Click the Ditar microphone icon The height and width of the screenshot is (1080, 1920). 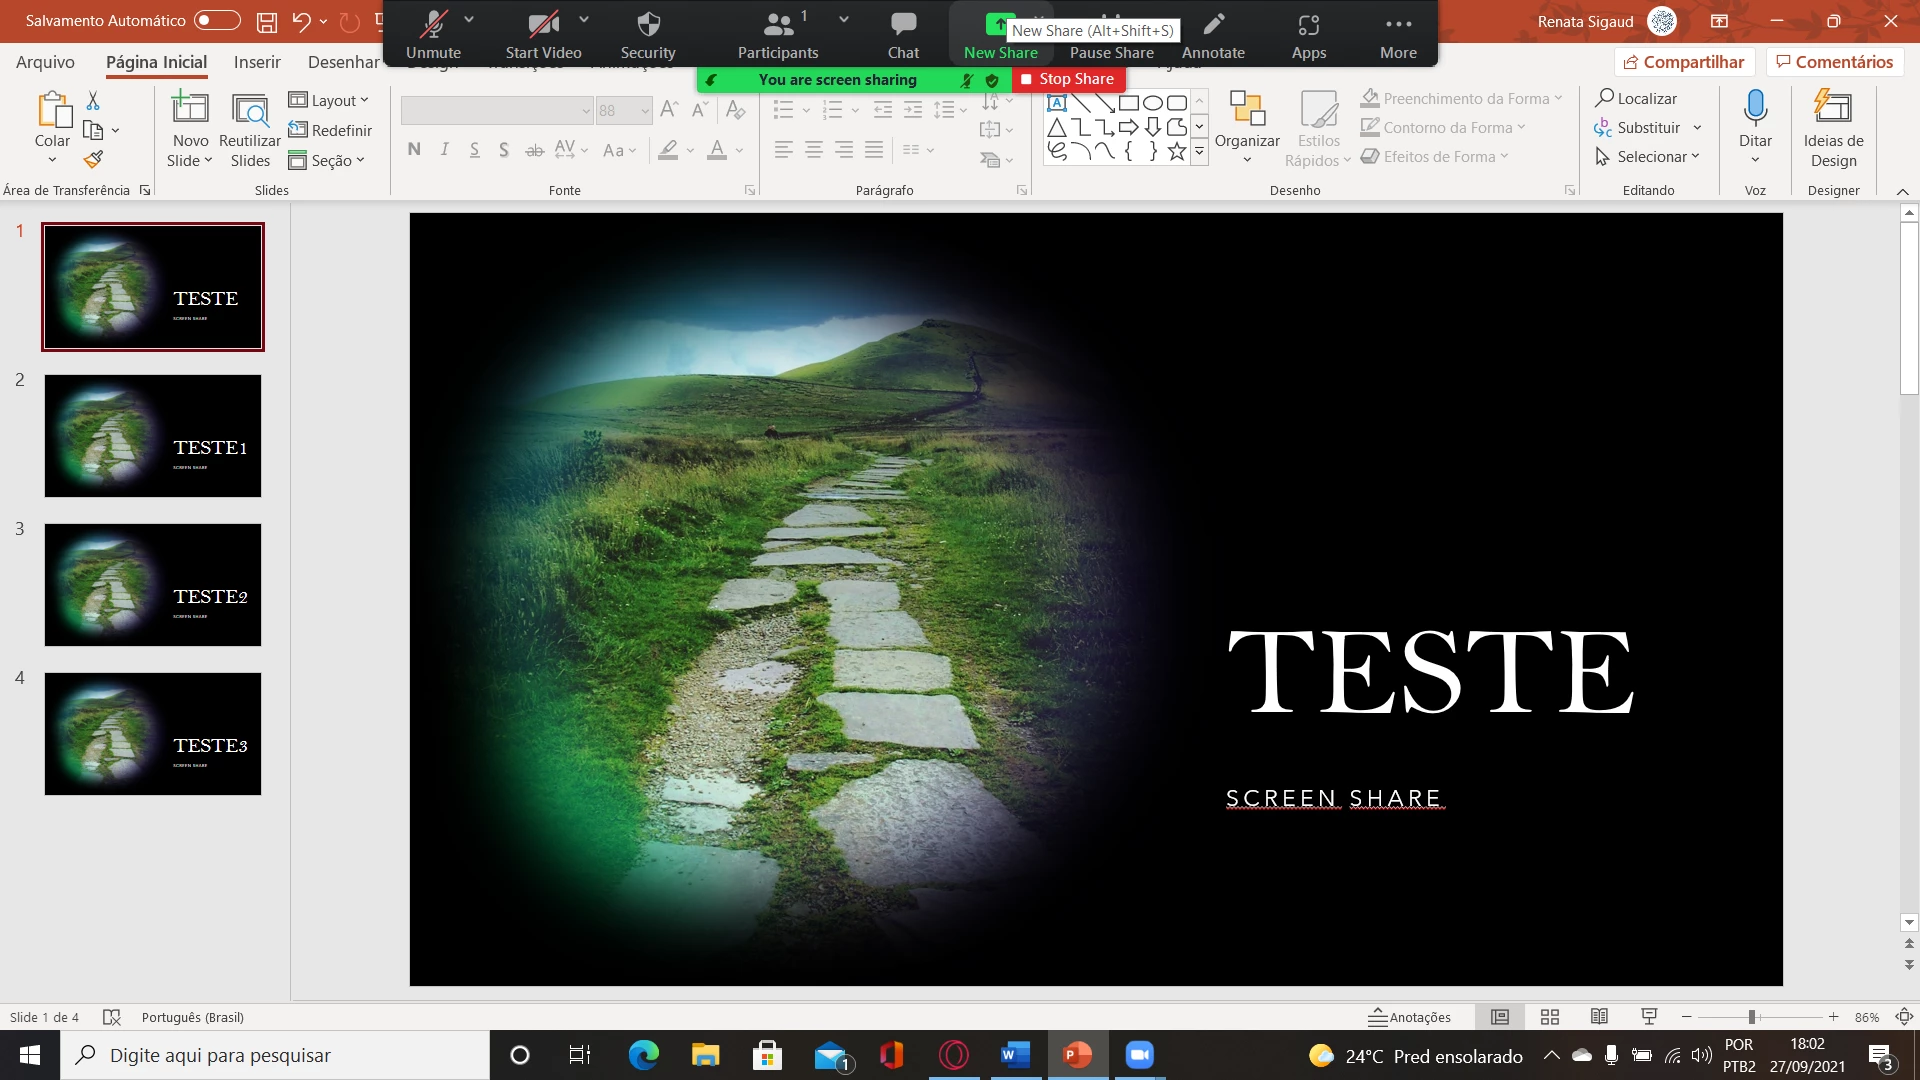point(1755,107)
